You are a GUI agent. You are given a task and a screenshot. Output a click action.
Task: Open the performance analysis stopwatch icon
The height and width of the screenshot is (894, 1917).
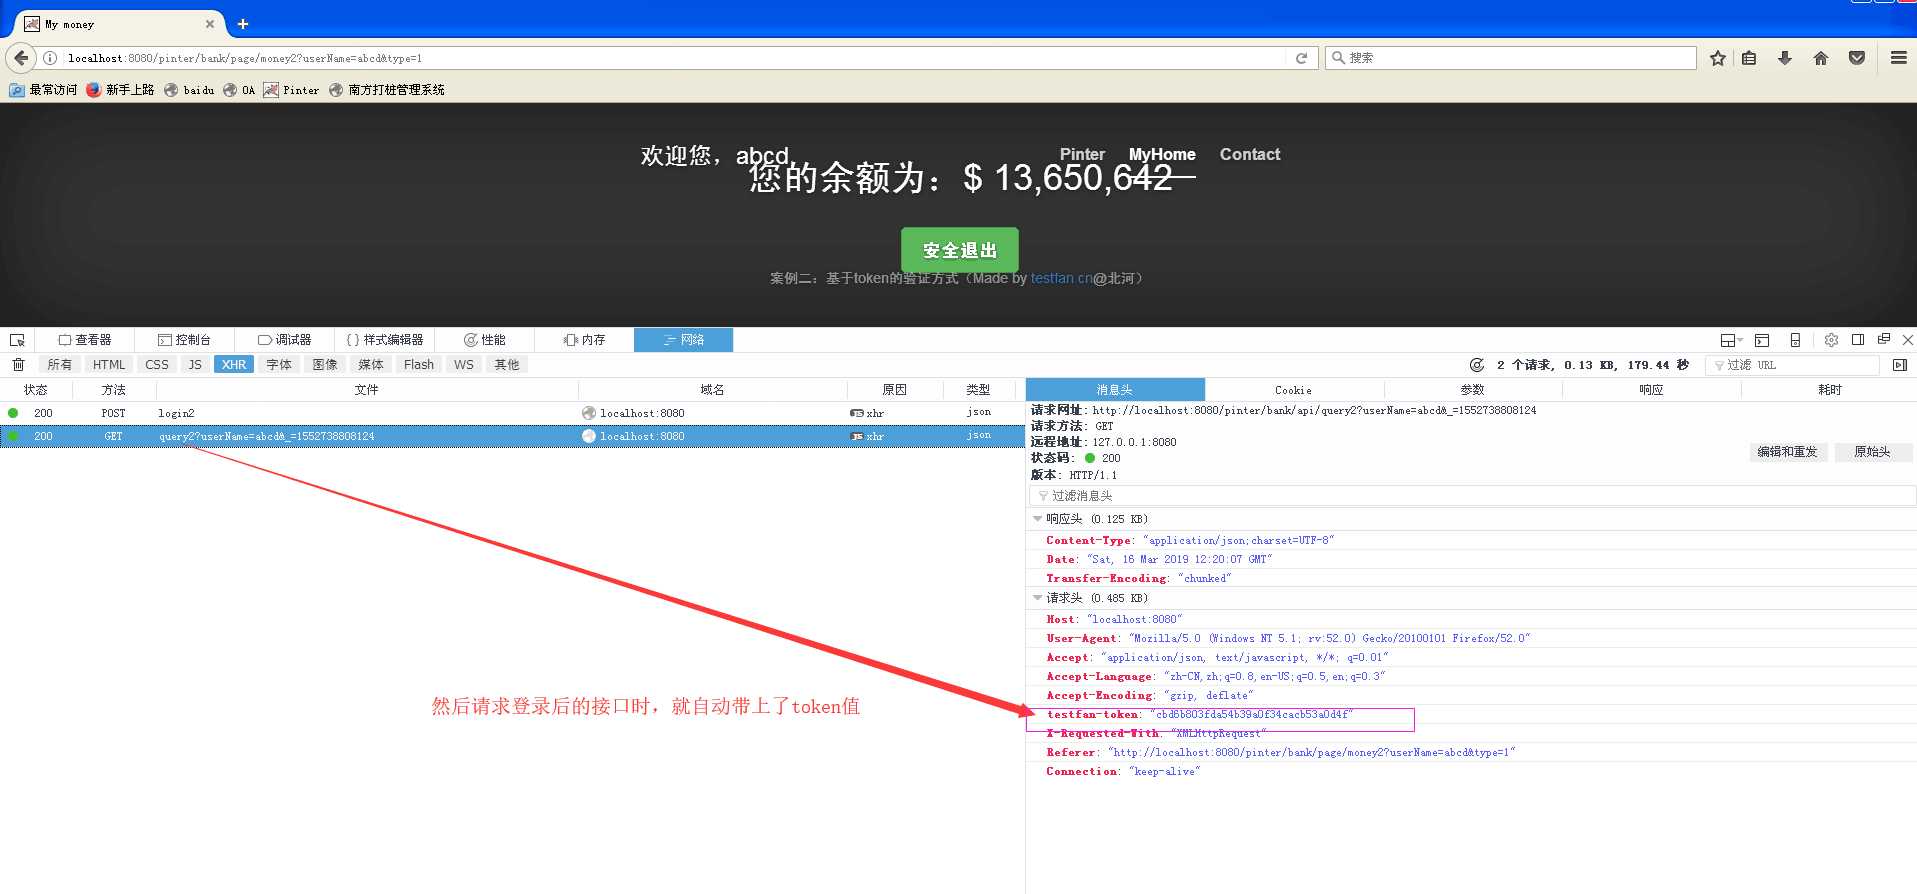click(x=1476, y=365)
